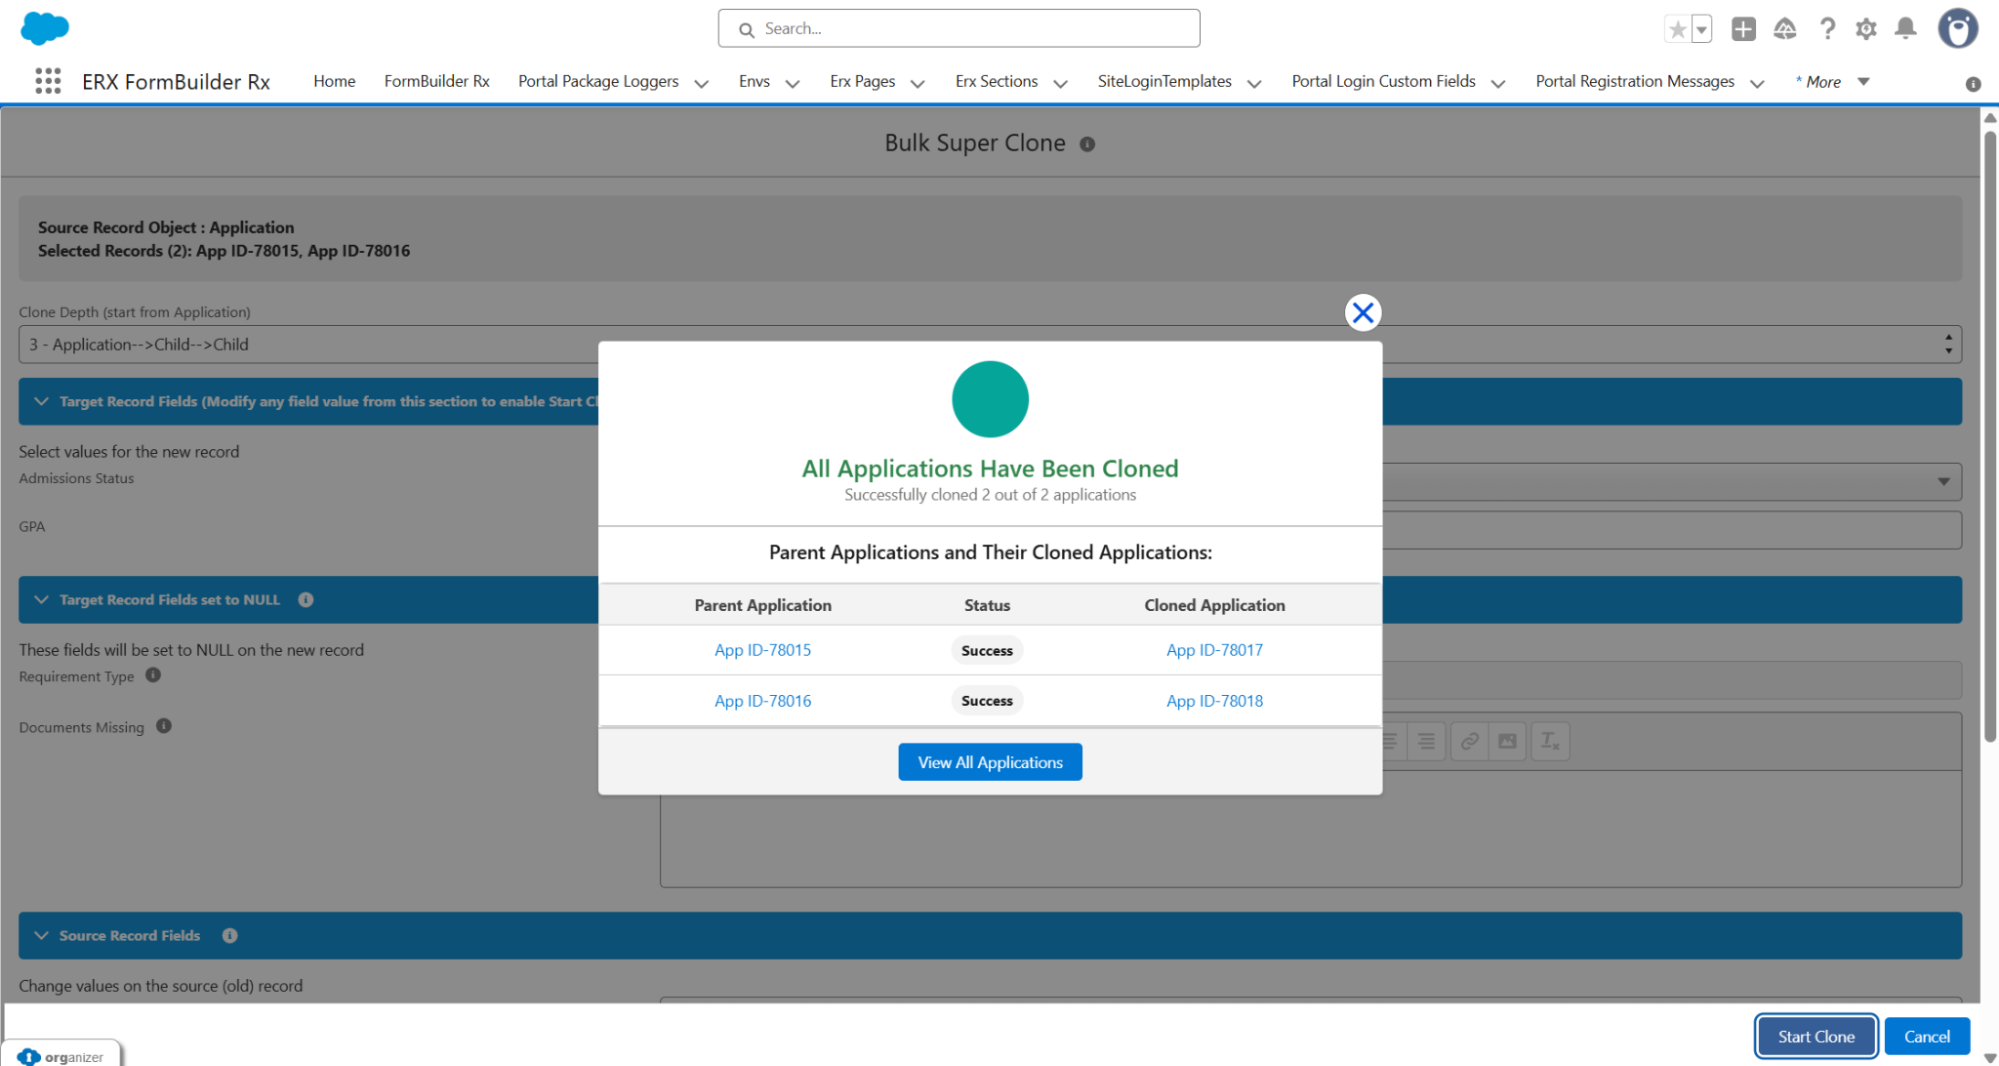Open parent application App ID-78016 link

click(x=762, y=701)
